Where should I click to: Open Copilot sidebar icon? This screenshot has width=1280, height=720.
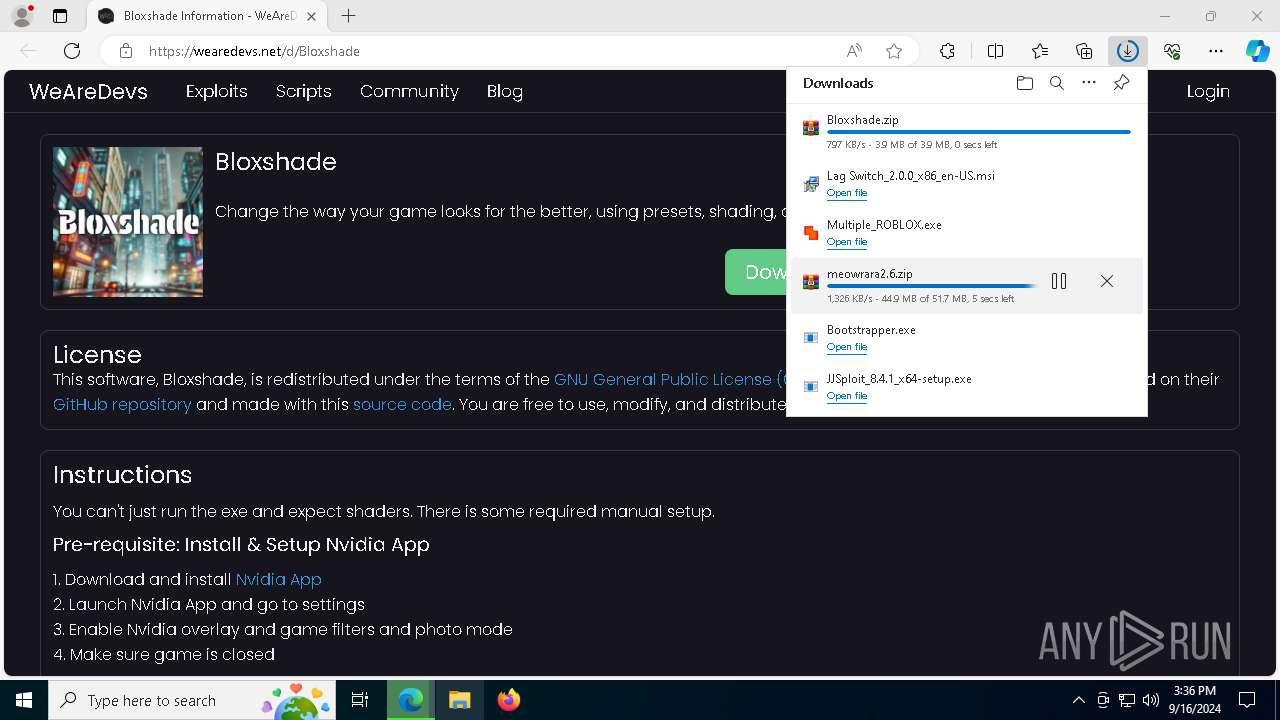(x=1257, y=51)
